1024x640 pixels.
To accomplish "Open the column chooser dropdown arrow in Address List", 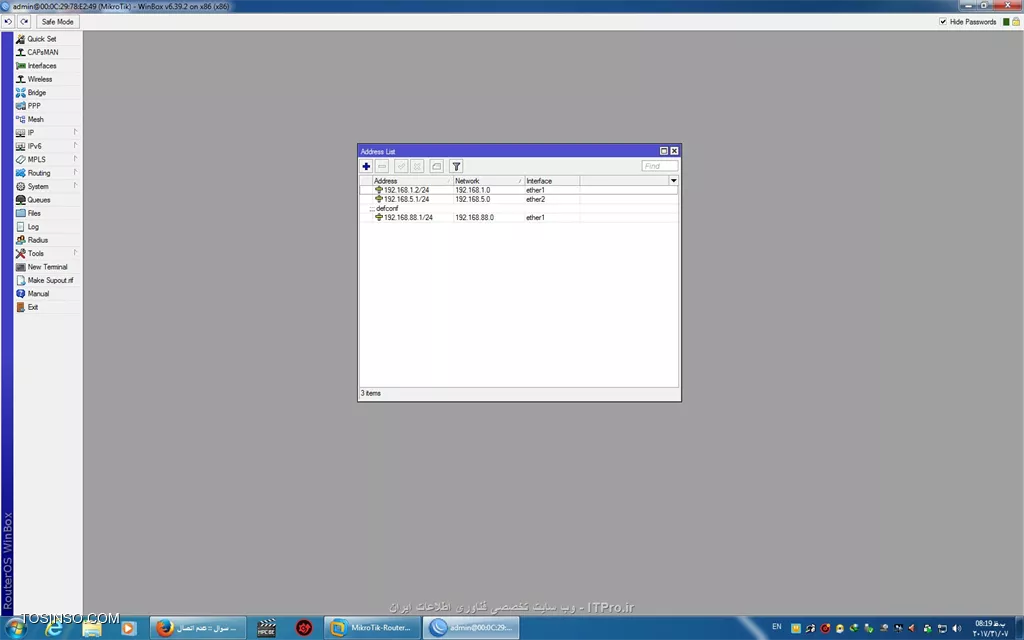I will [673, 181].
